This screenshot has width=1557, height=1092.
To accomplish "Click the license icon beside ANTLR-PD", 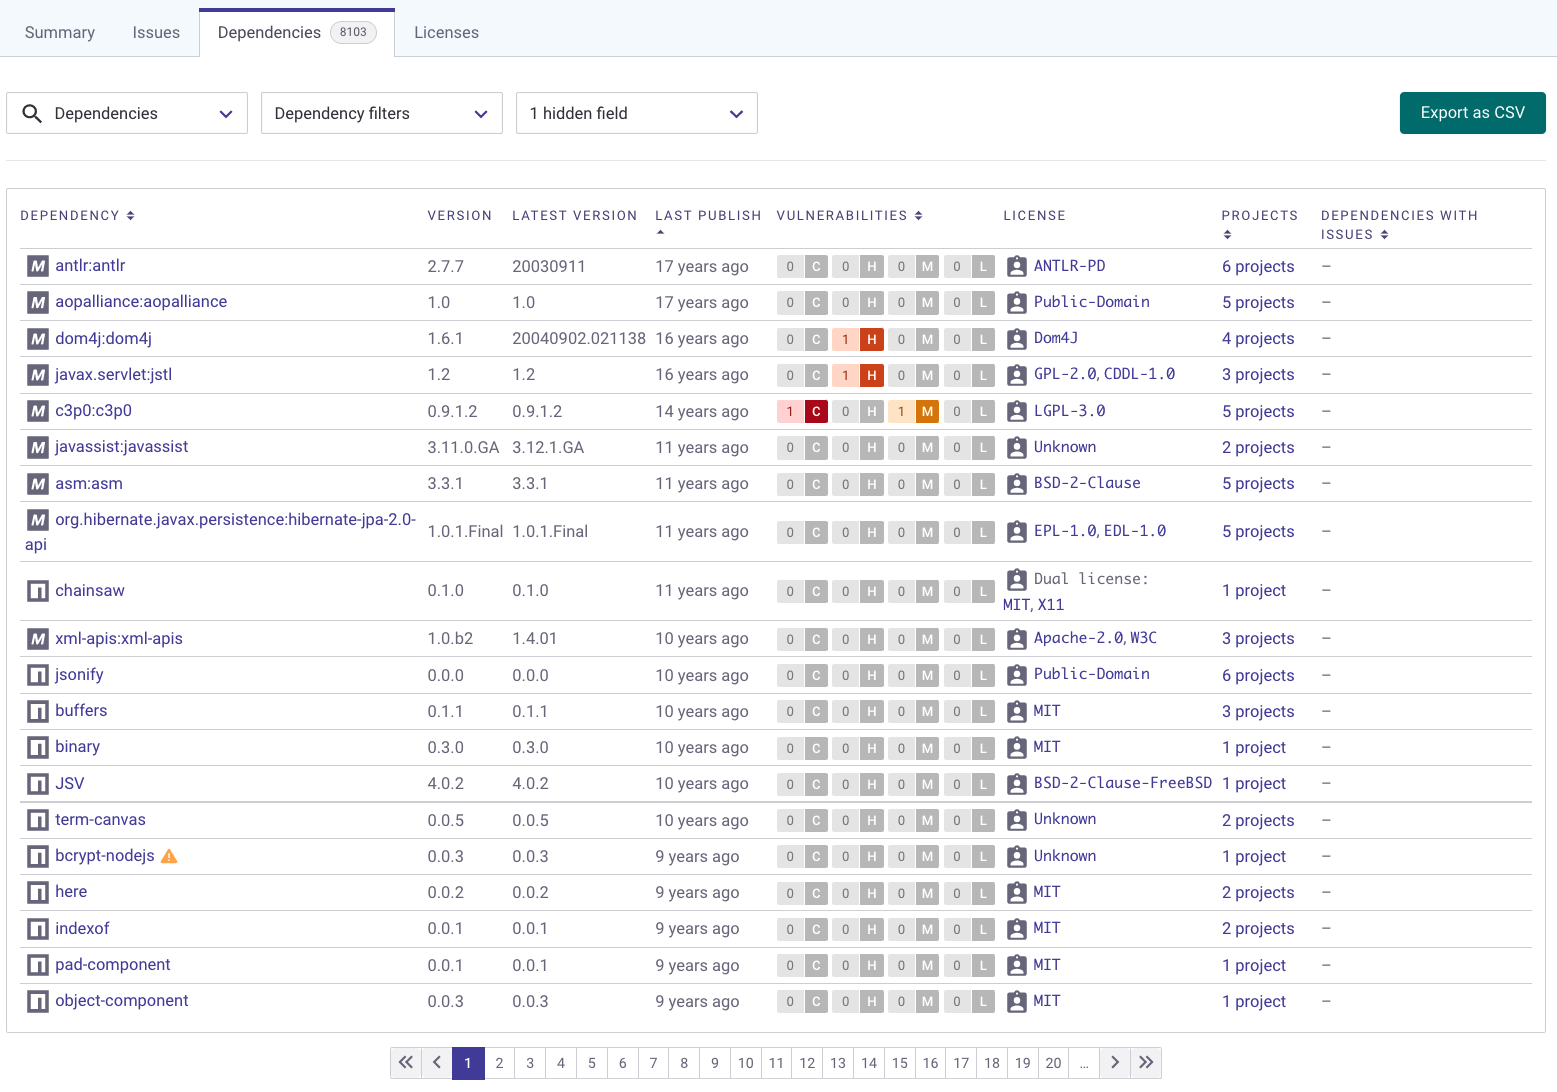I will coord(1017,266).
